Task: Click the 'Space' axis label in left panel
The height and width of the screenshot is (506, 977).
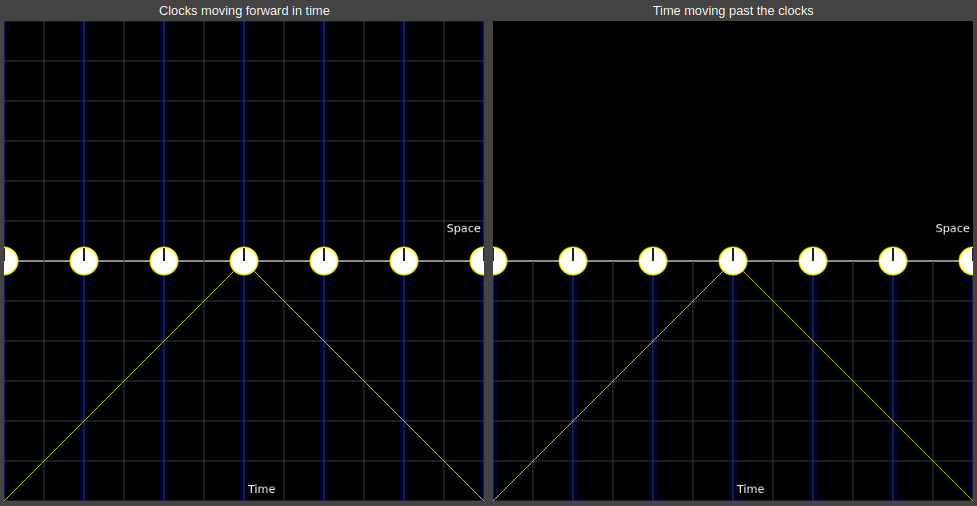Action: (x=463, y=229)
